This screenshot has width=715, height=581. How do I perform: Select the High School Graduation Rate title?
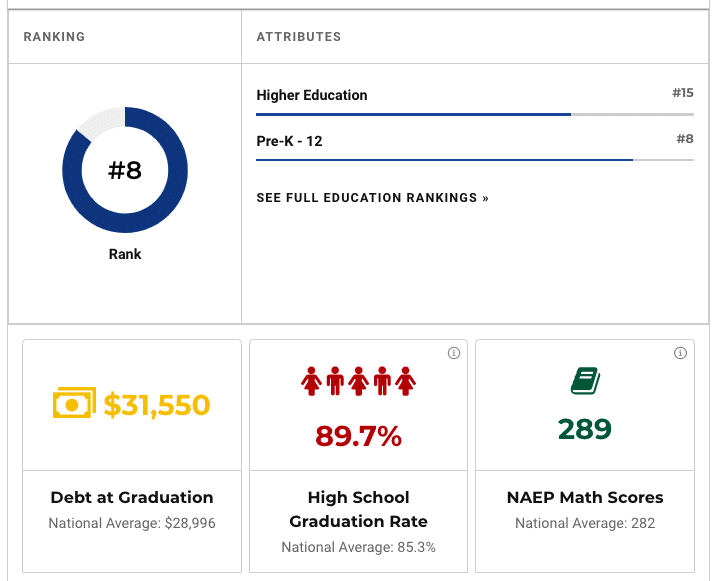(x=358, y=509)
